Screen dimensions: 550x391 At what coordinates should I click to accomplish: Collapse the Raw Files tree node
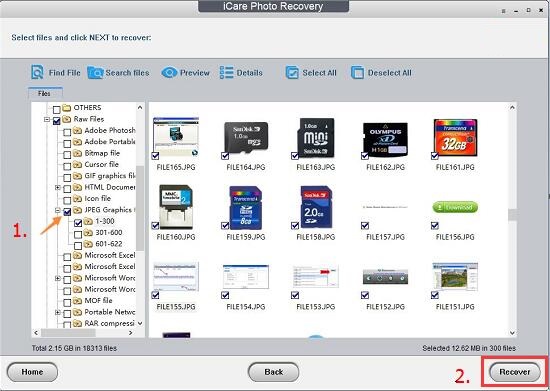pyautogui.click(x=47, y=120)
